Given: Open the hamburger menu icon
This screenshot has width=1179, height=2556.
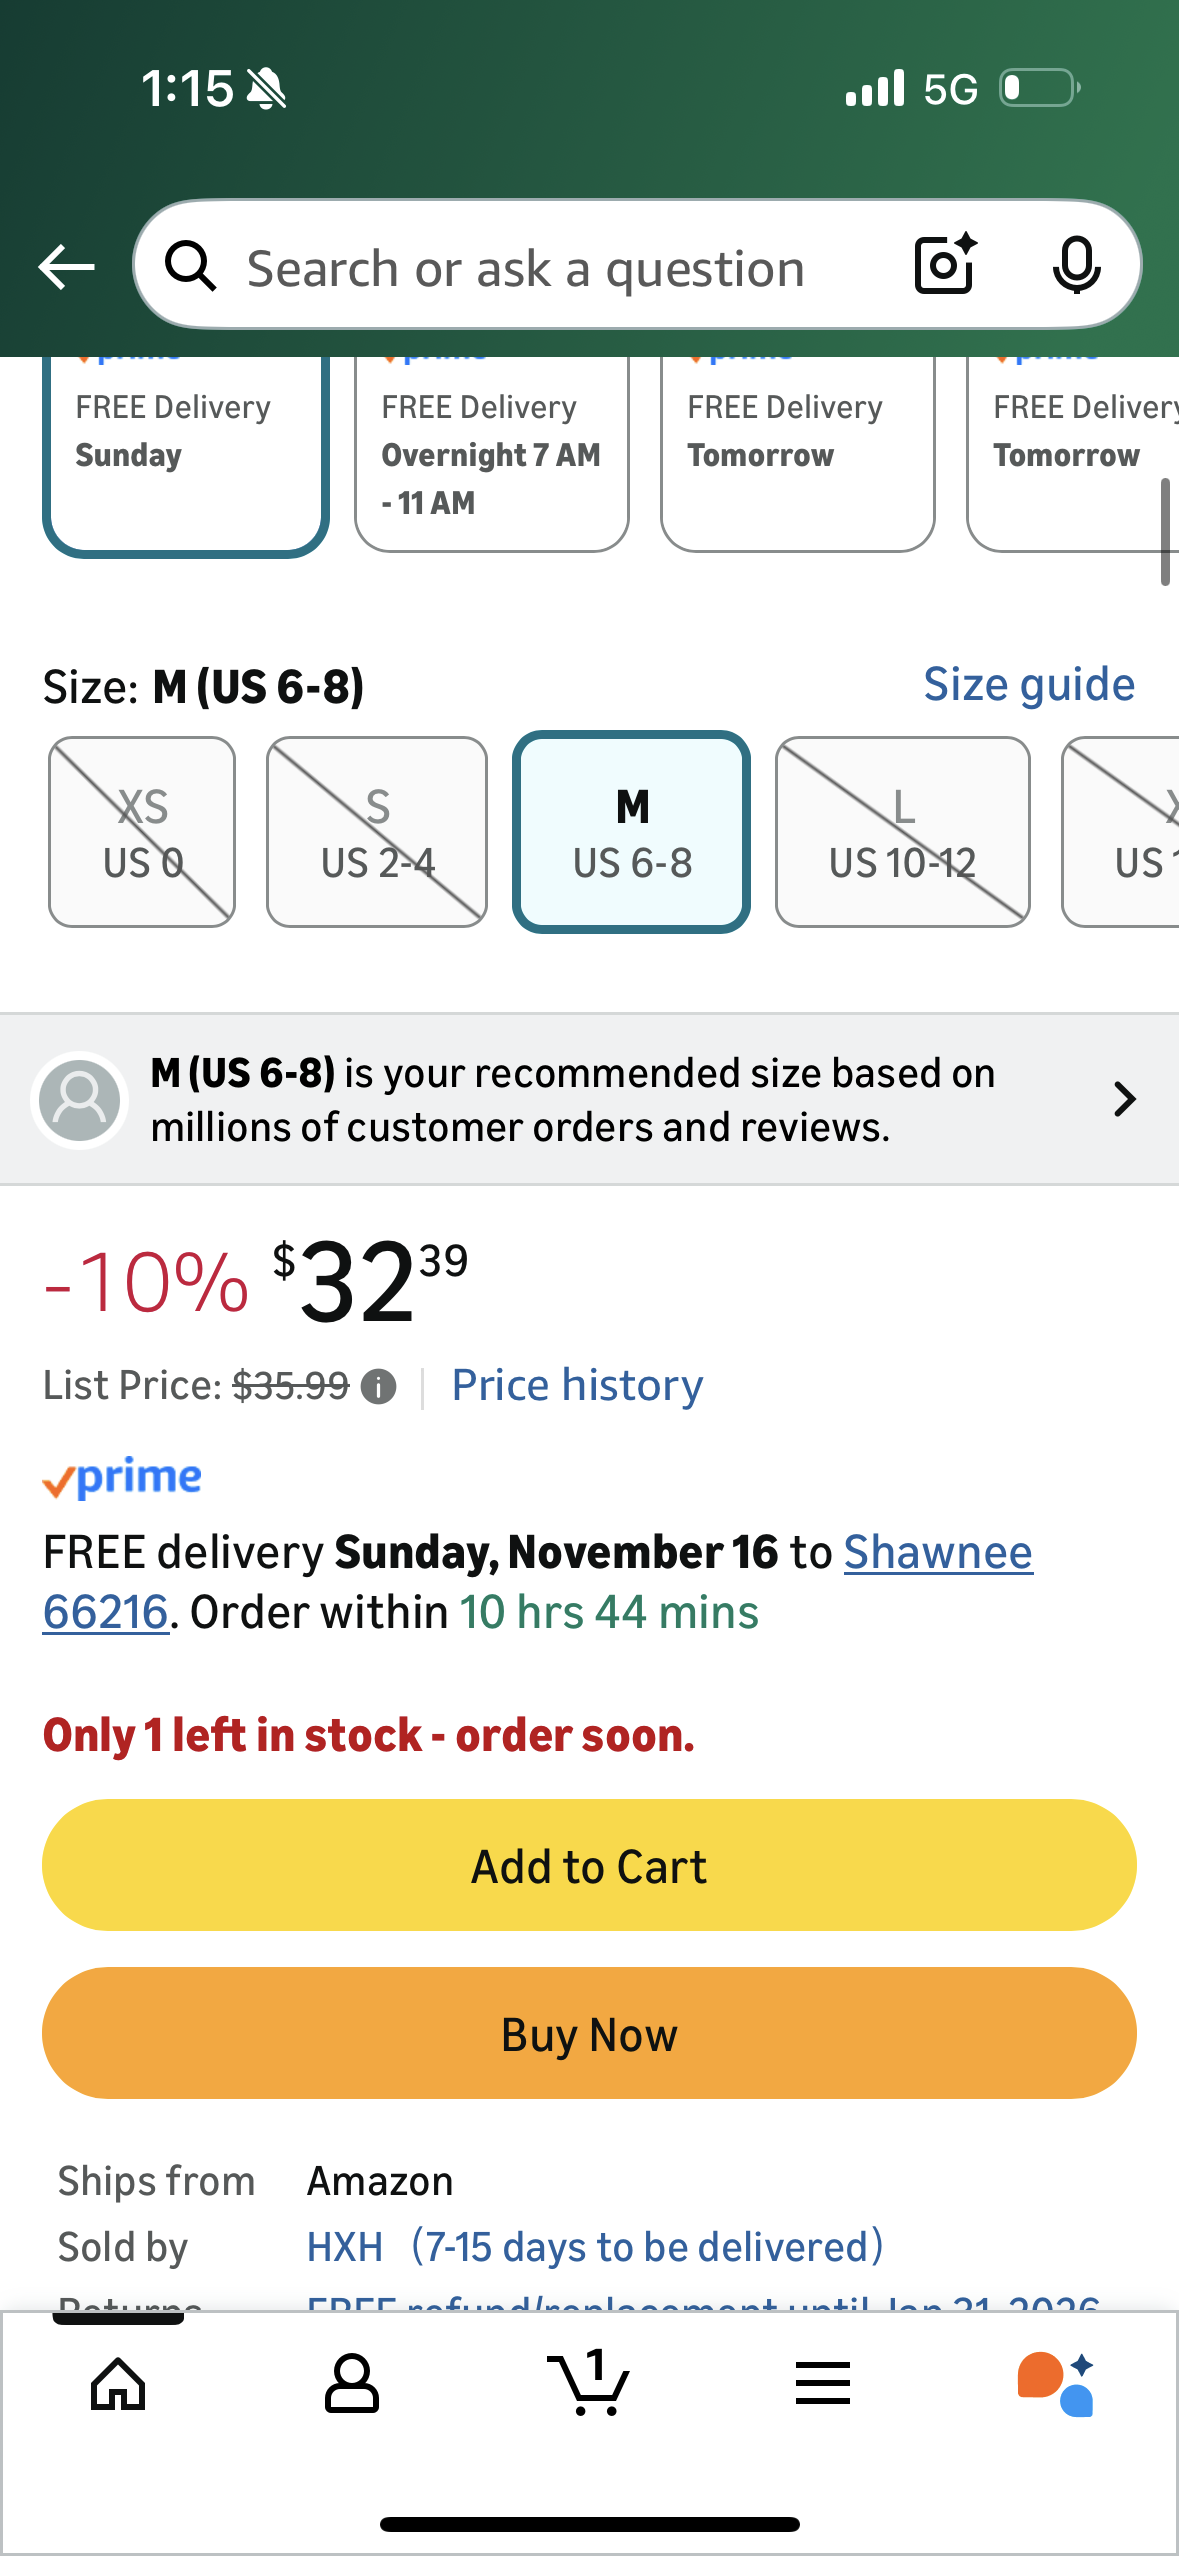Looking at the screenshot, I should [x=823, y=2384].
